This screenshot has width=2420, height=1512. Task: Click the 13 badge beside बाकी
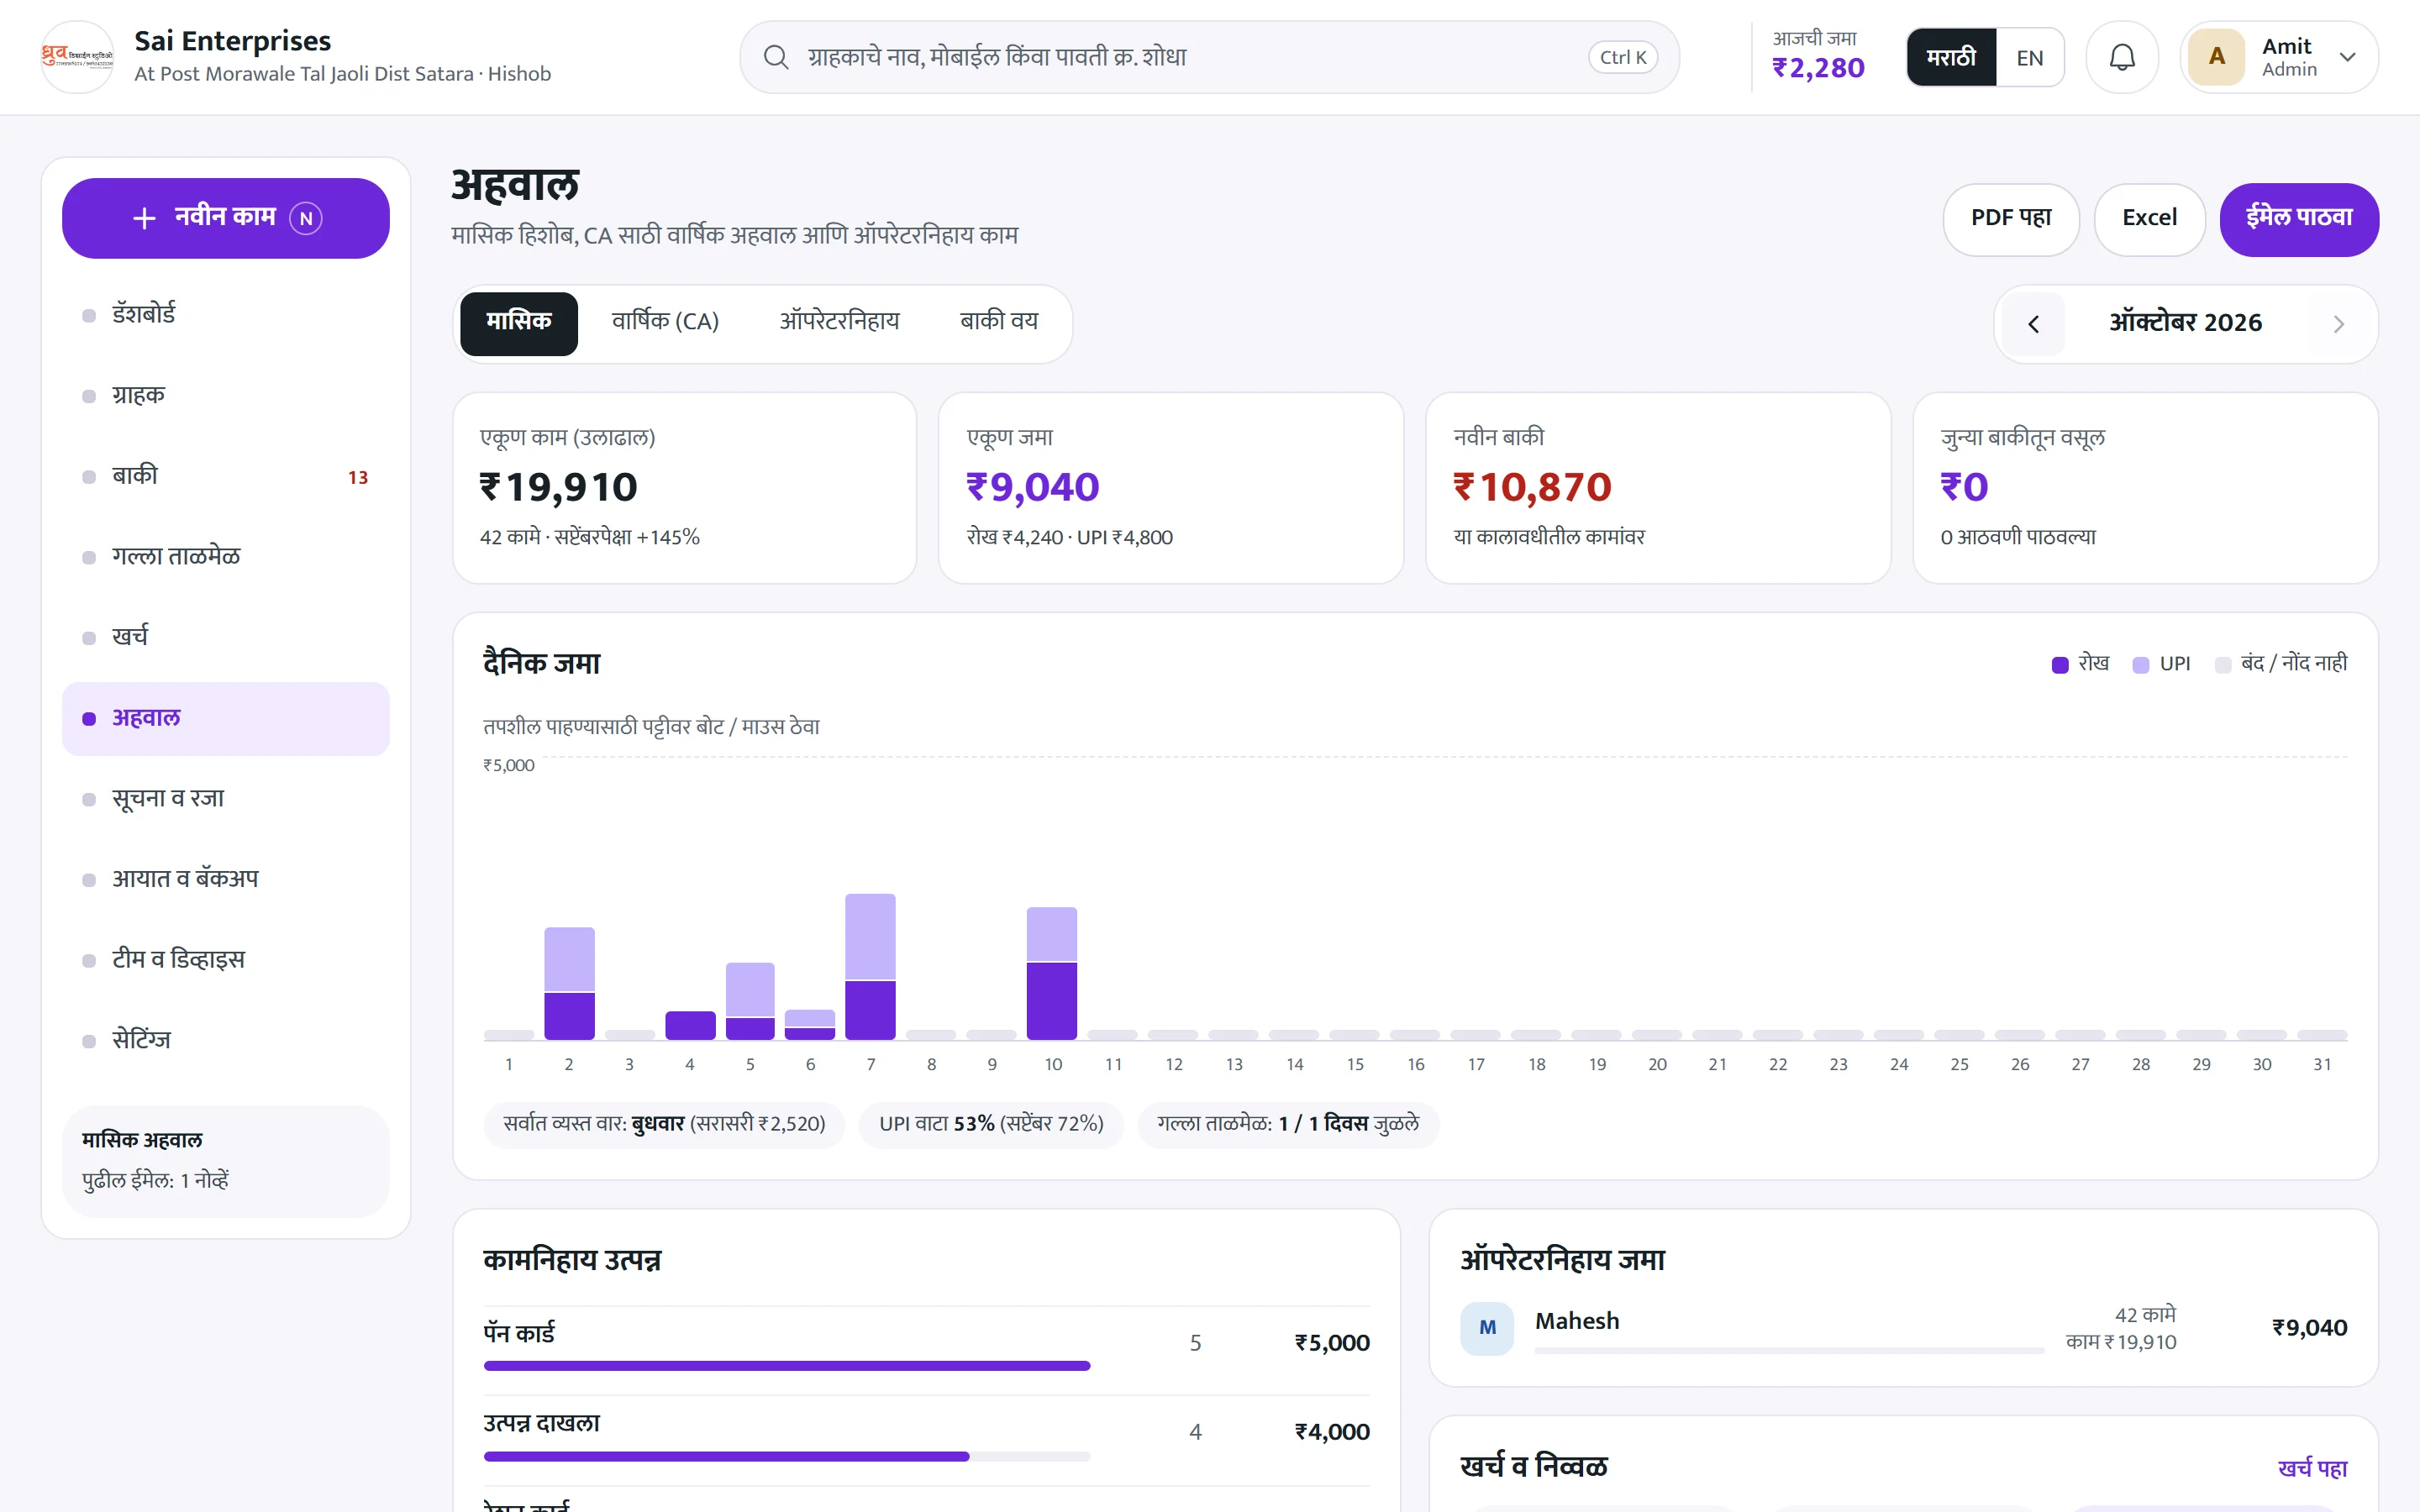tap(358, 478)
